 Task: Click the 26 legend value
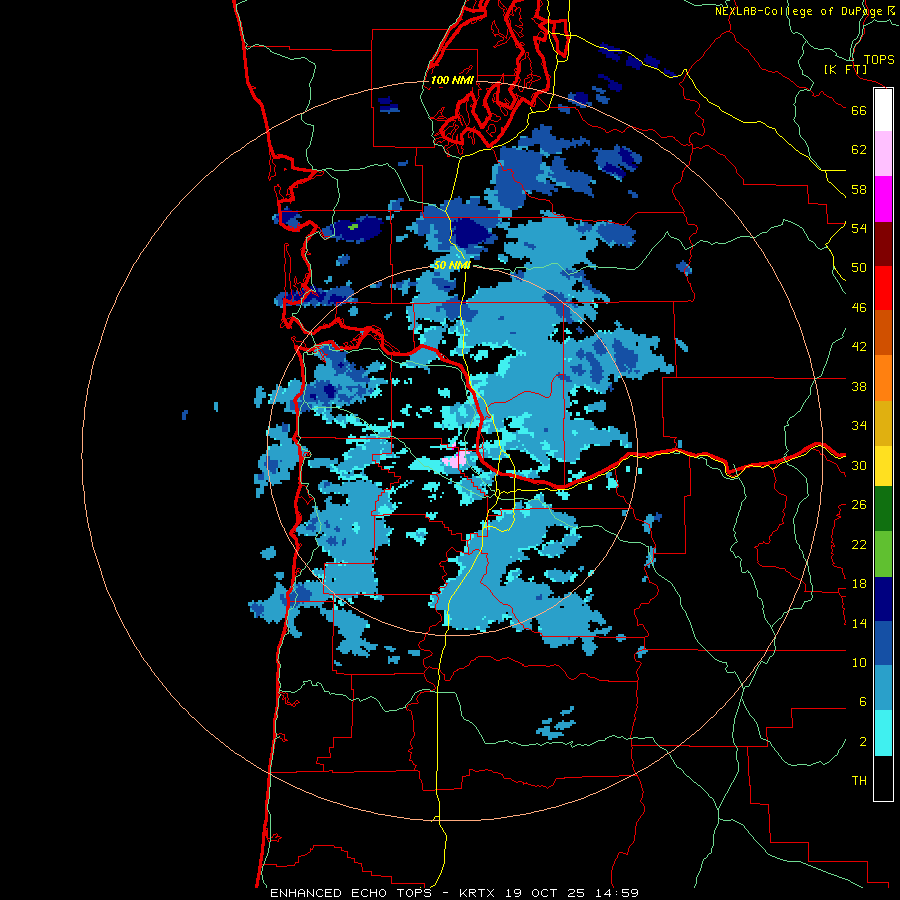[859, 505]
